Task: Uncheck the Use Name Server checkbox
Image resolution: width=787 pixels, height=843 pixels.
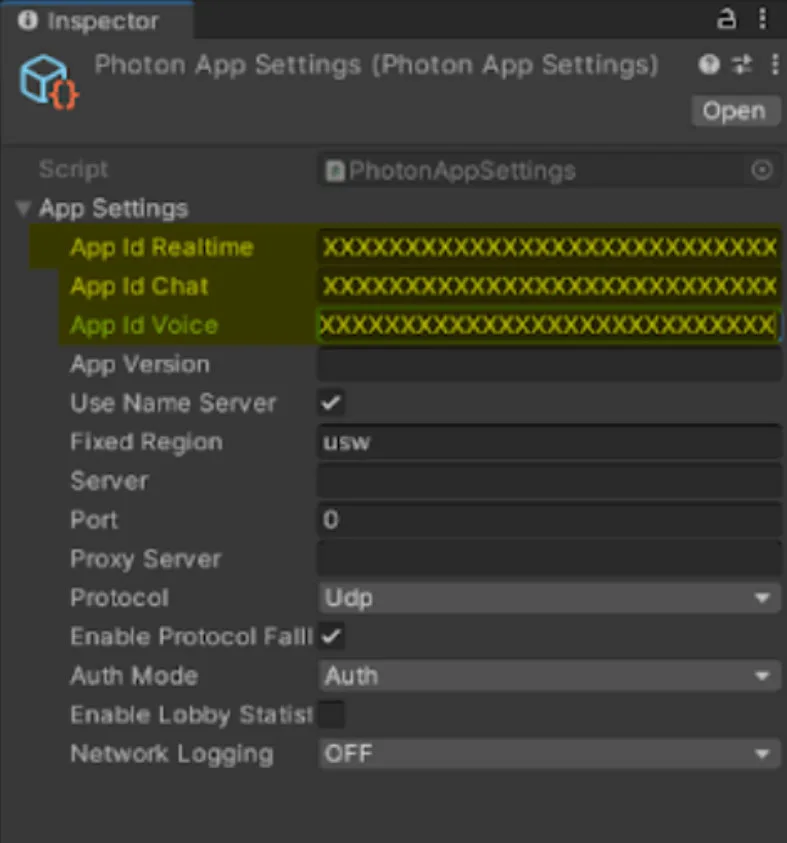Action: click(x=331, y=403)
